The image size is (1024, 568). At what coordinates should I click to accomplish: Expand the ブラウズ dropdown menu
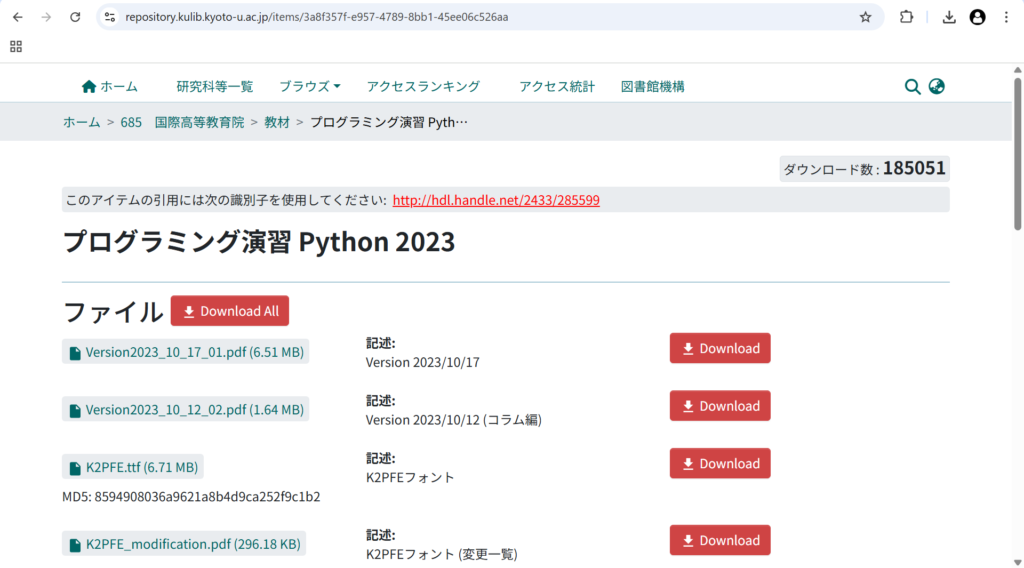[310, 86]
